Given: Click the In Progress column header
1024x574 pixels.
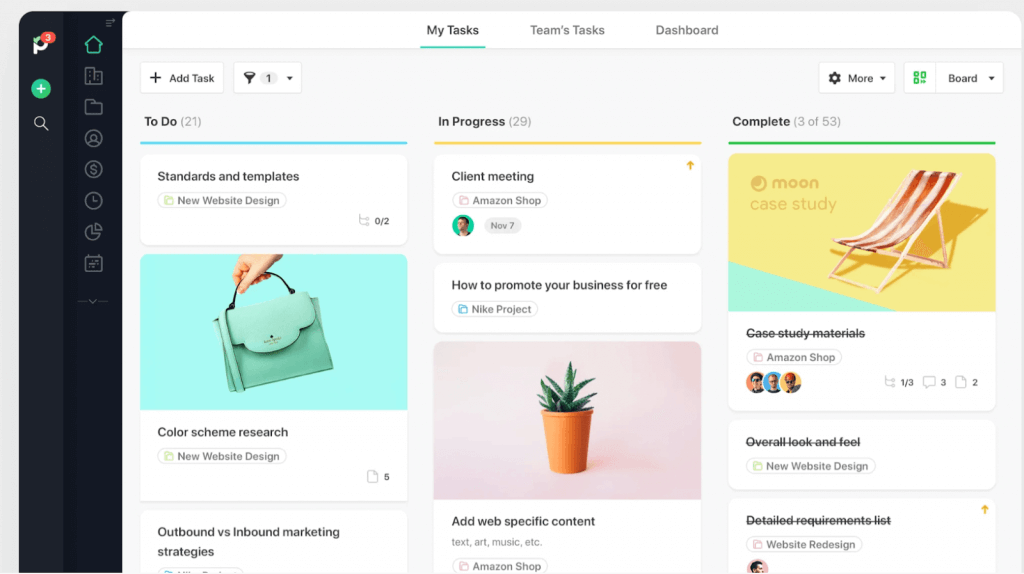Looking at the screenshot, I should coord(485,121).
